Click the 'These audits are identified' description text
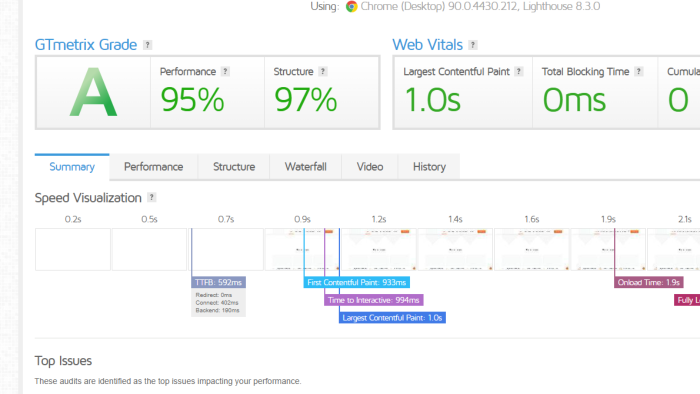Screen dimensions: 700x394 (168, 381)
